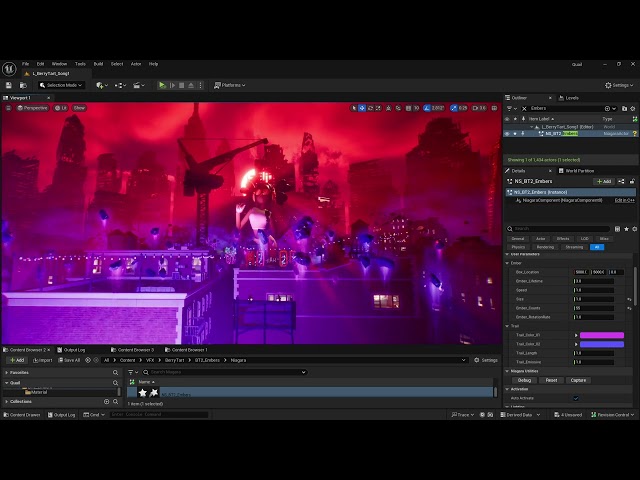This screenshot has width=640, height=480.
Task: Click the Unreal Engine logo icon
Action: pyautogui.click(x=9, y=69)
